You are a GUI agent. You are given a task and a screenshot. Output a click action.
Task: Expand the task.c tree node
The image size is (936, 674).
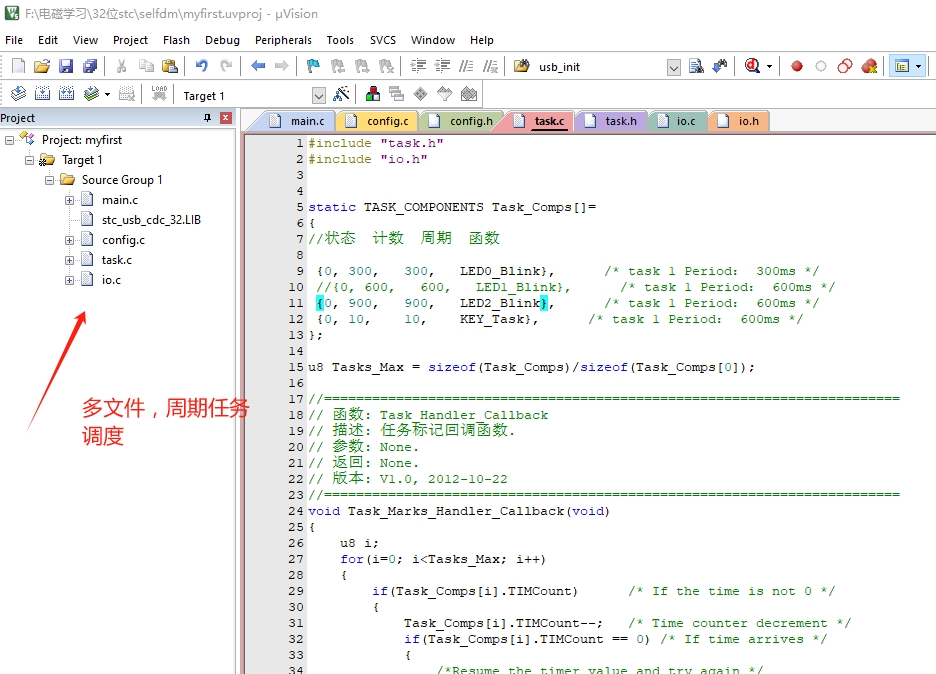[x=69, y=260]
